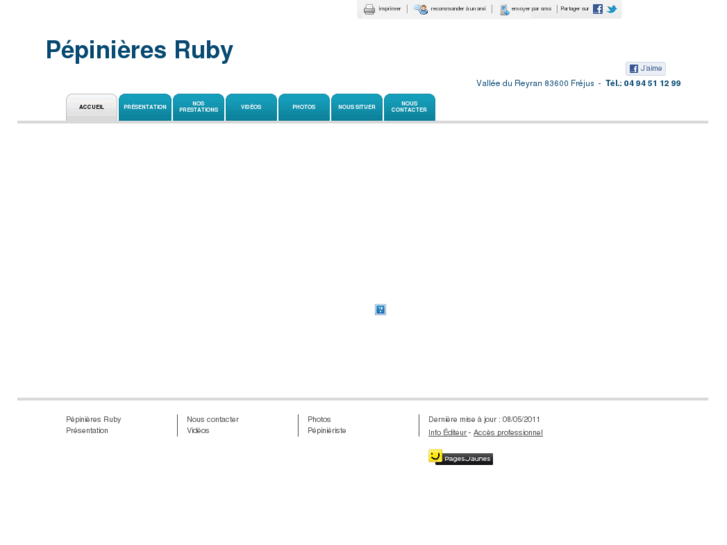Open footer Nous contacter link
Viewport: 727px width, 545px height.
click(x=213, y=419)
